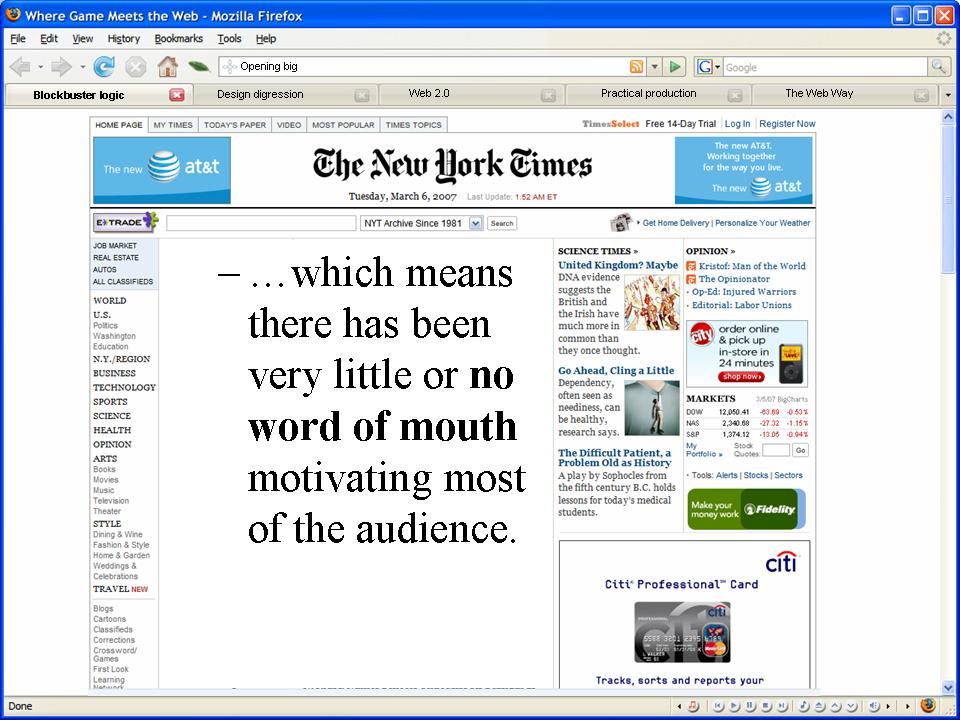Open the back button history dropdown arrow
The image size is (960, 720).
(x=40, y=67)
